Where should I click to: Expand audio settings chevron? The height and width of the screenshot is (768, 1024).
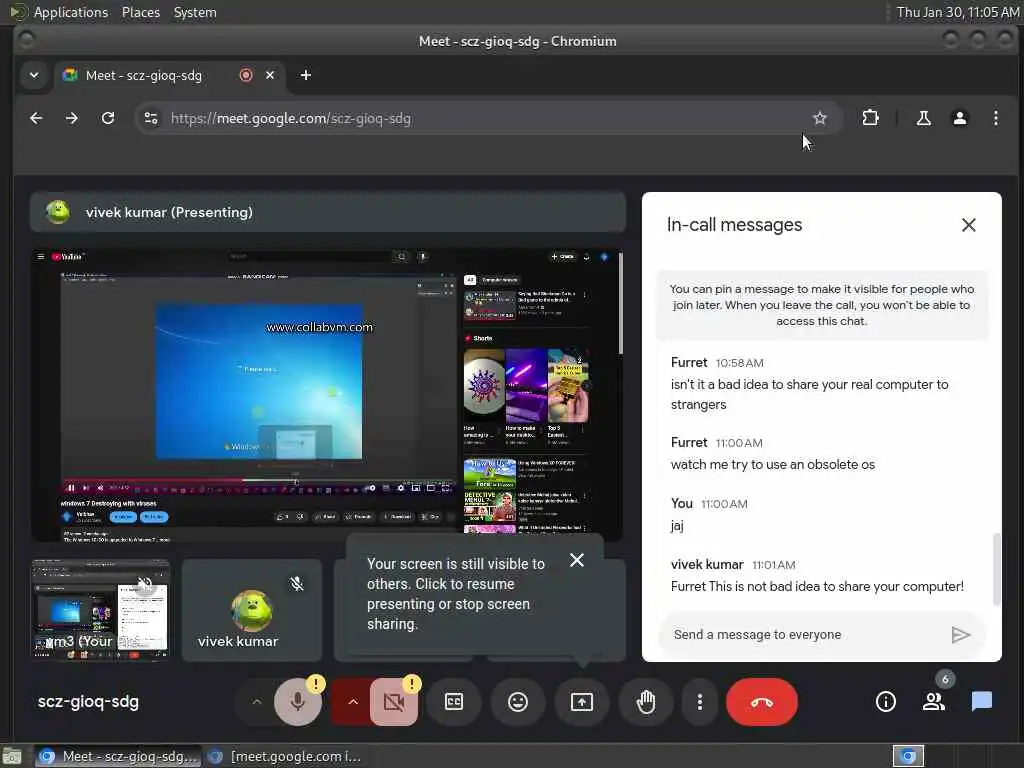pos(257,702)
